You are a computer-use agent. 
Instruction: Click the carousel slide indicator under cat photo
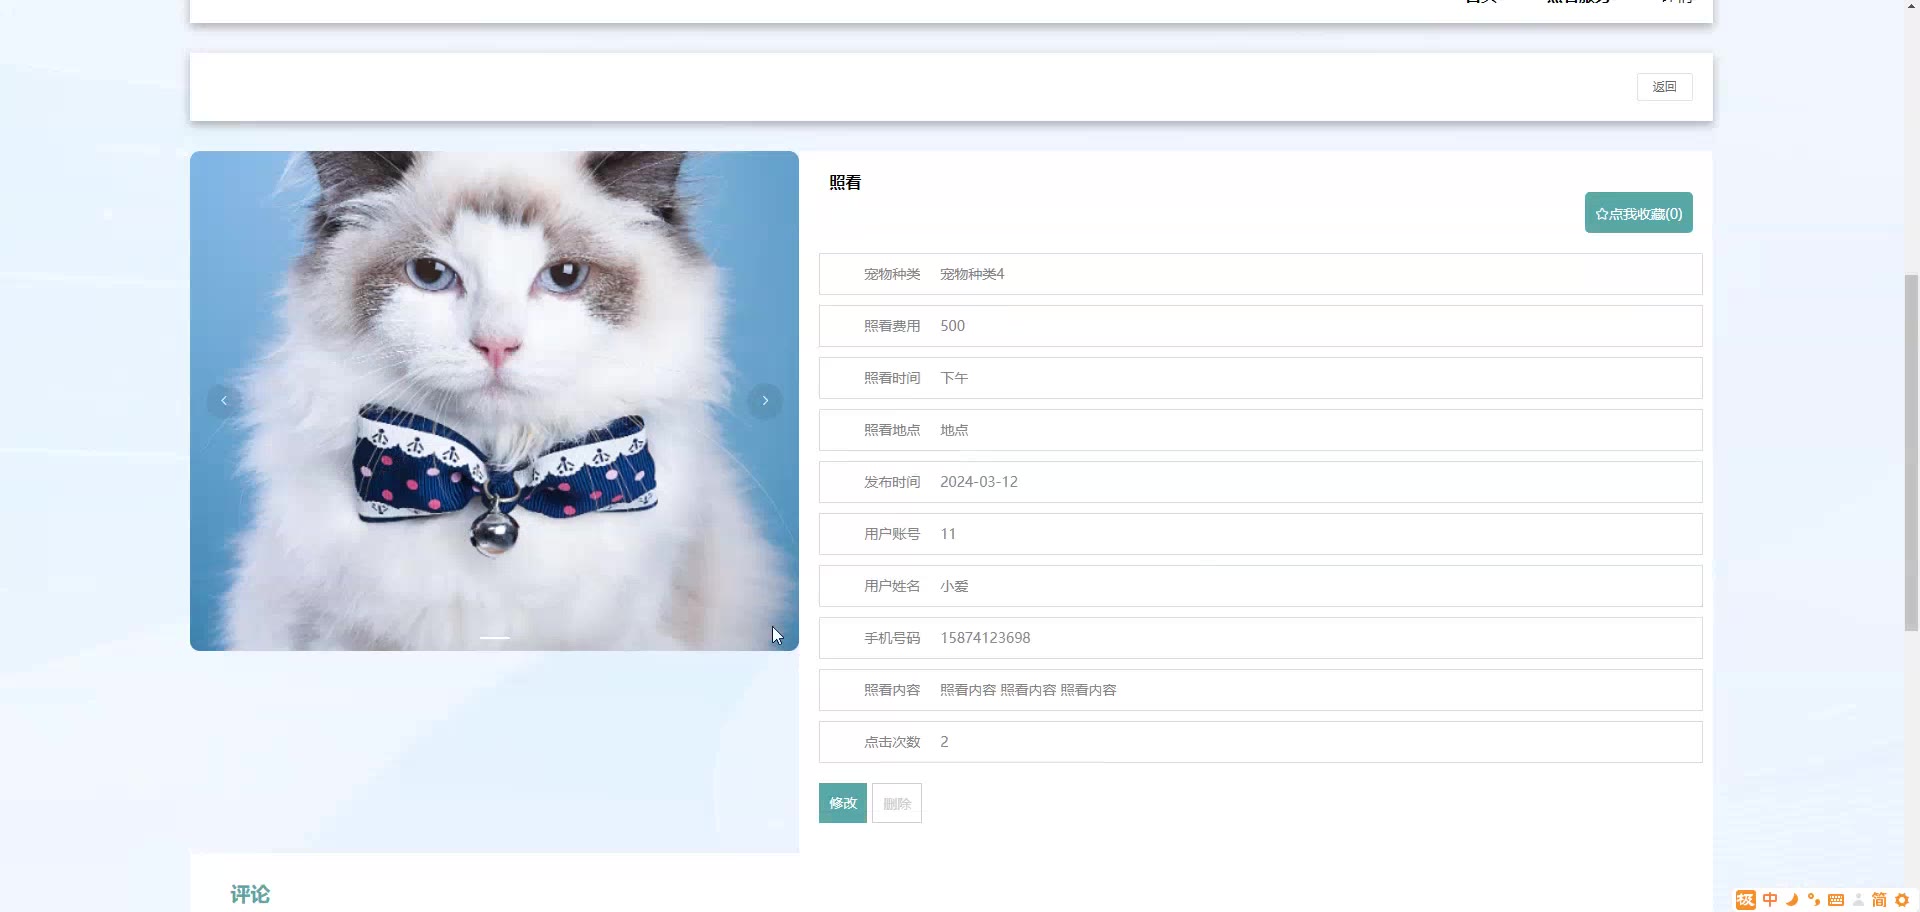tap(494, 637)
